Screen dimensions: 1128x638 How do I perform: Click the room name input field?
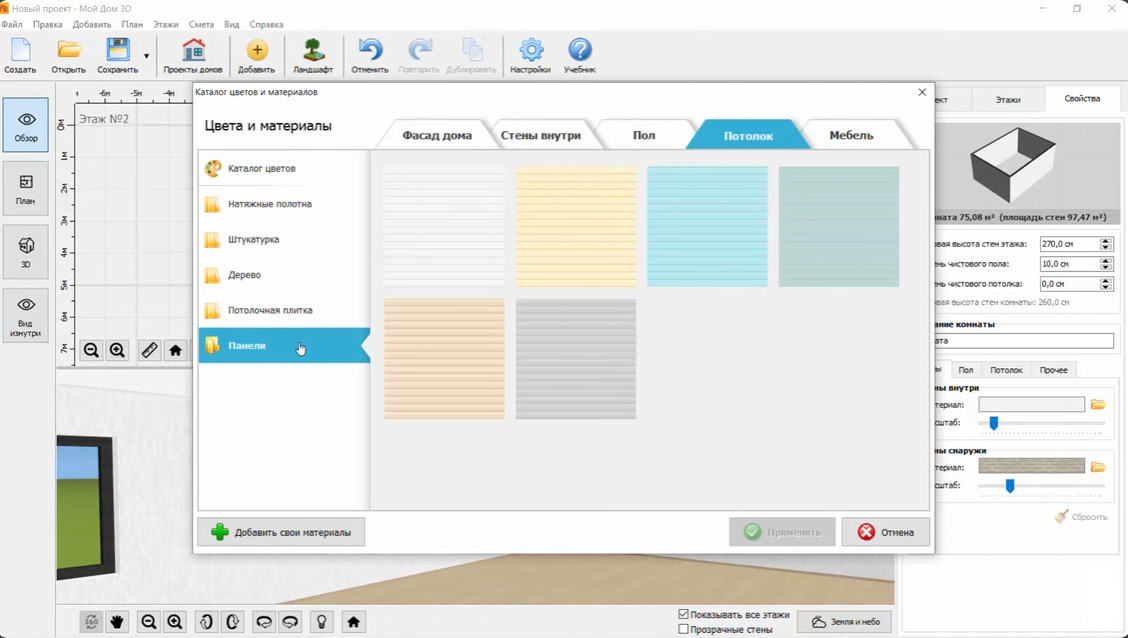[x=1022, y=341]
